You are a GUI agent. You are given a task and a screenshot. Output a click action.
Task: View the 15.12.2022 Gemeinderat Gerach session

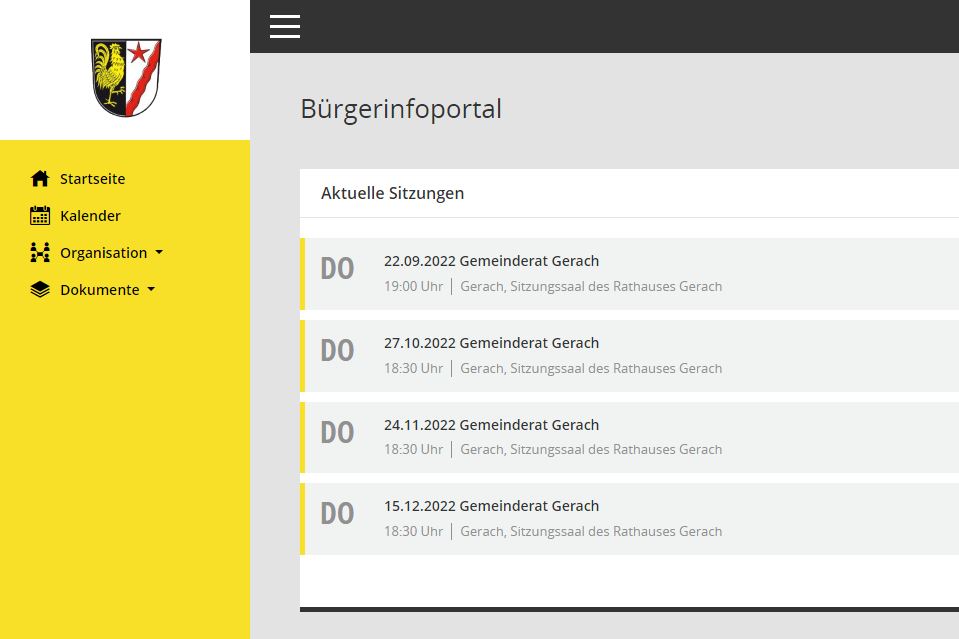(x=491, y=506)
